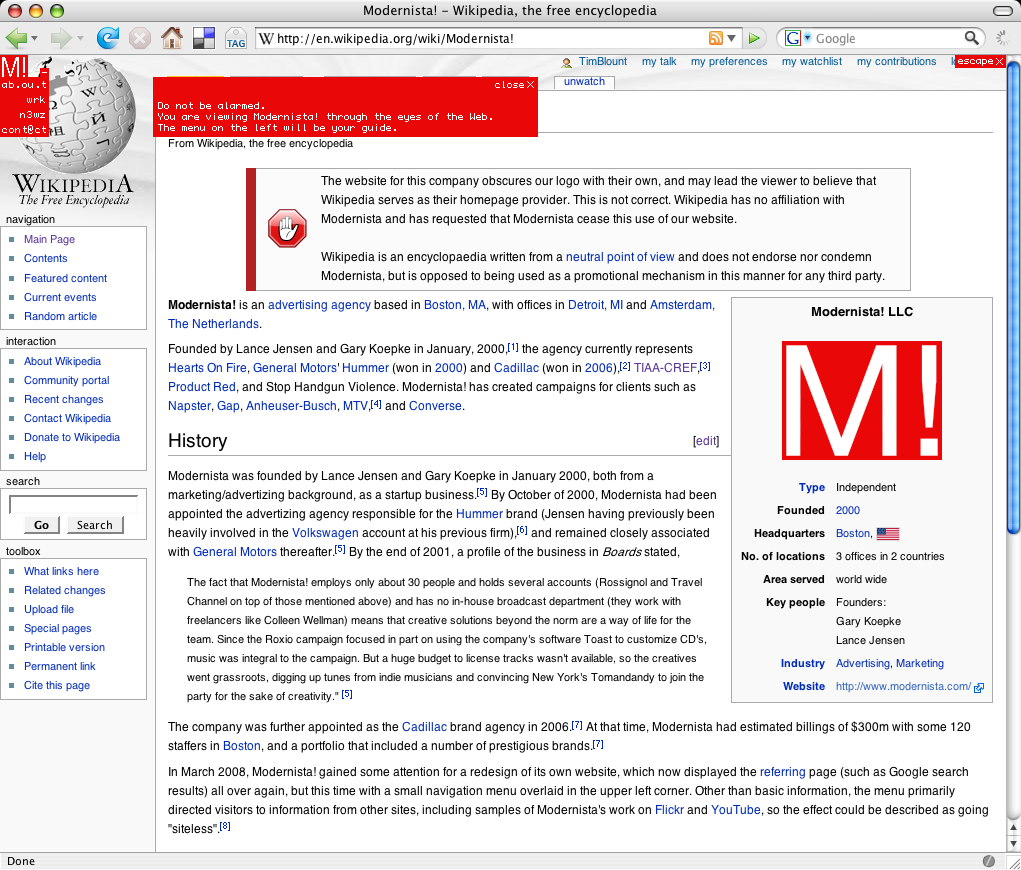
Task: Close the red Modernista notice banner
Action: point(514,85)
